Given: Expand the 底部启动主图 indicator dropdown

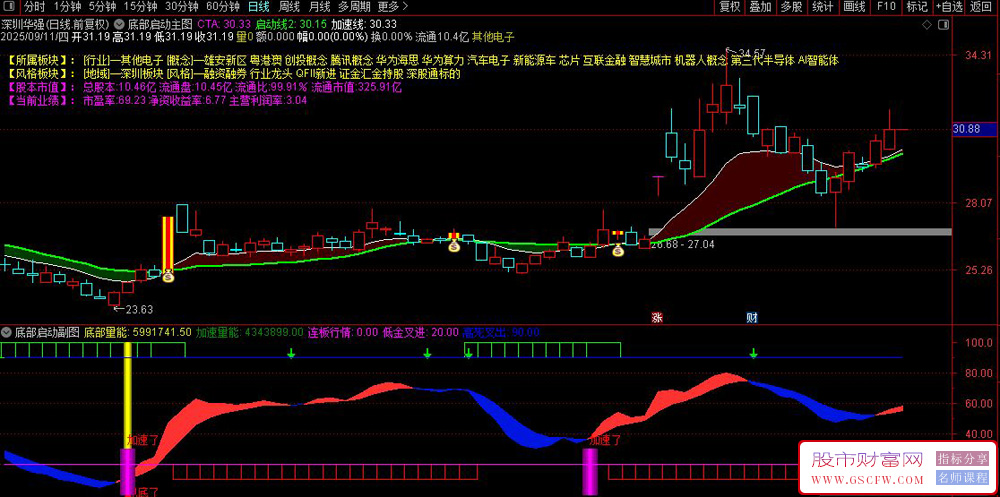Looking at the screenshot, I should click(121, 25).
